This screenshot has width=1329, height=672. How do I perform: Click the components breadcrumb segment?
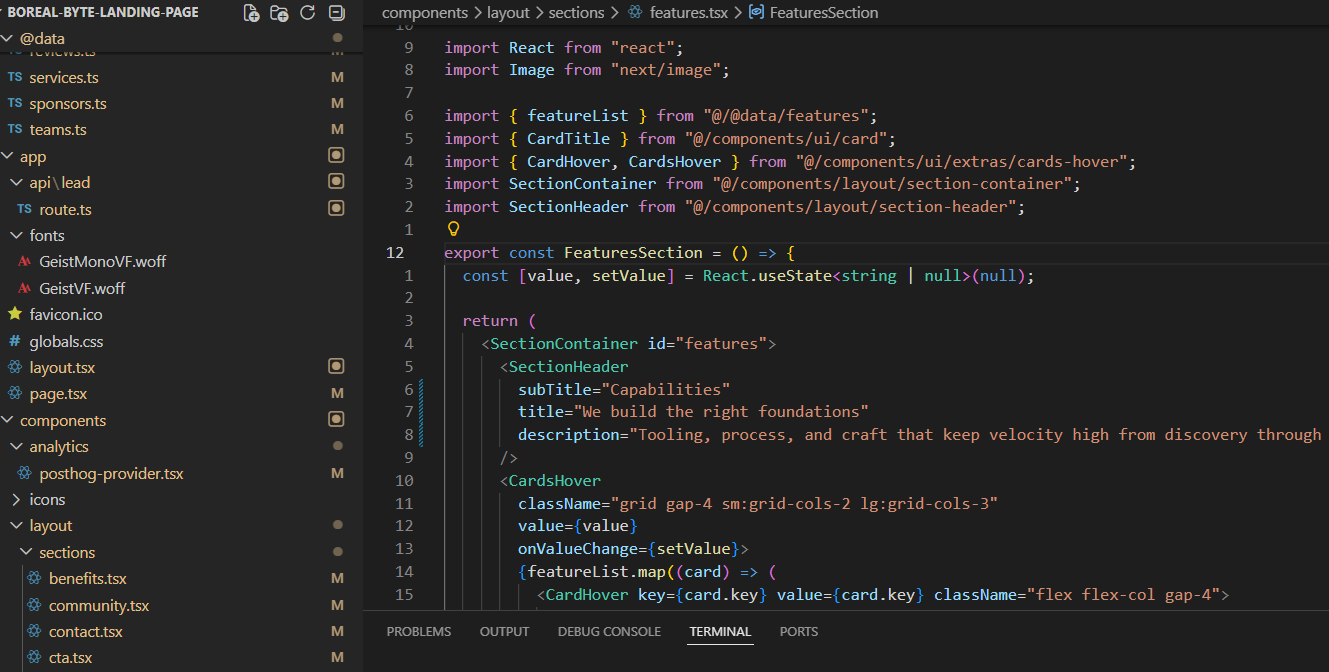tap(424, 13)
